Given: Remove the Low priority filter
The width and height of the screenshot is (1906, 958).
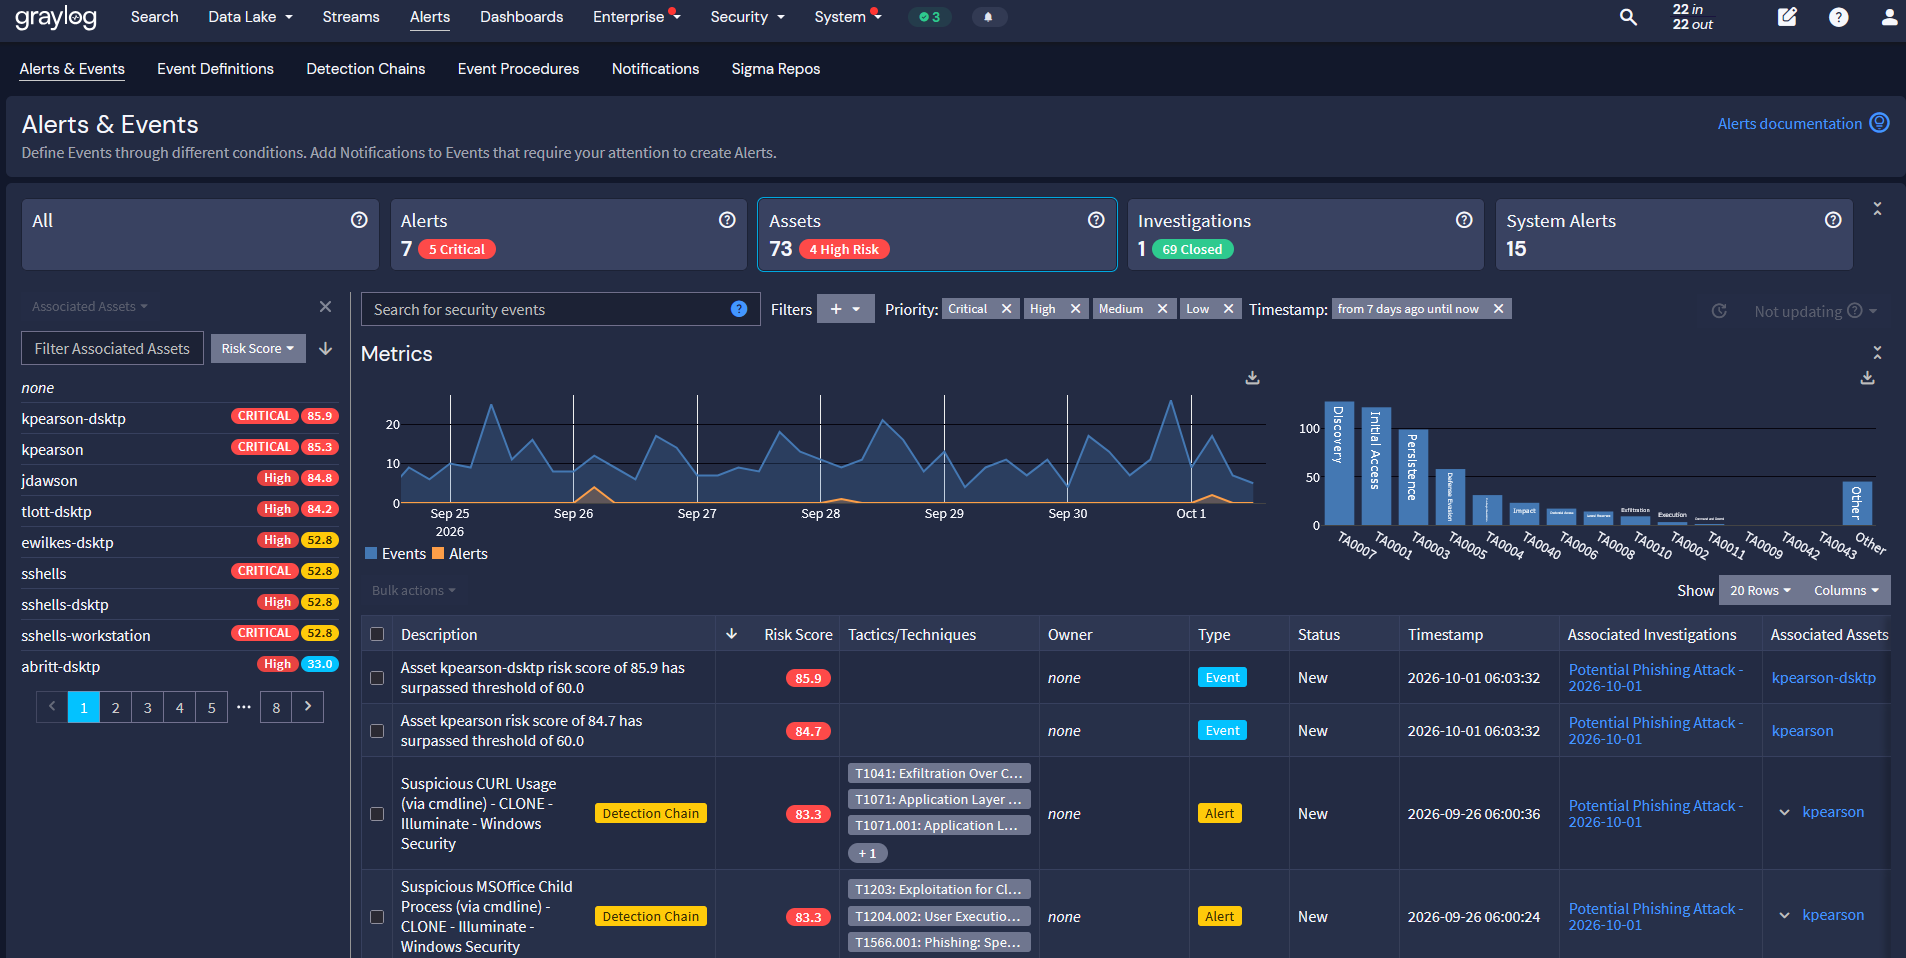Looking at the screenshot, I should pyautogui.click(x=1228, y=309).
